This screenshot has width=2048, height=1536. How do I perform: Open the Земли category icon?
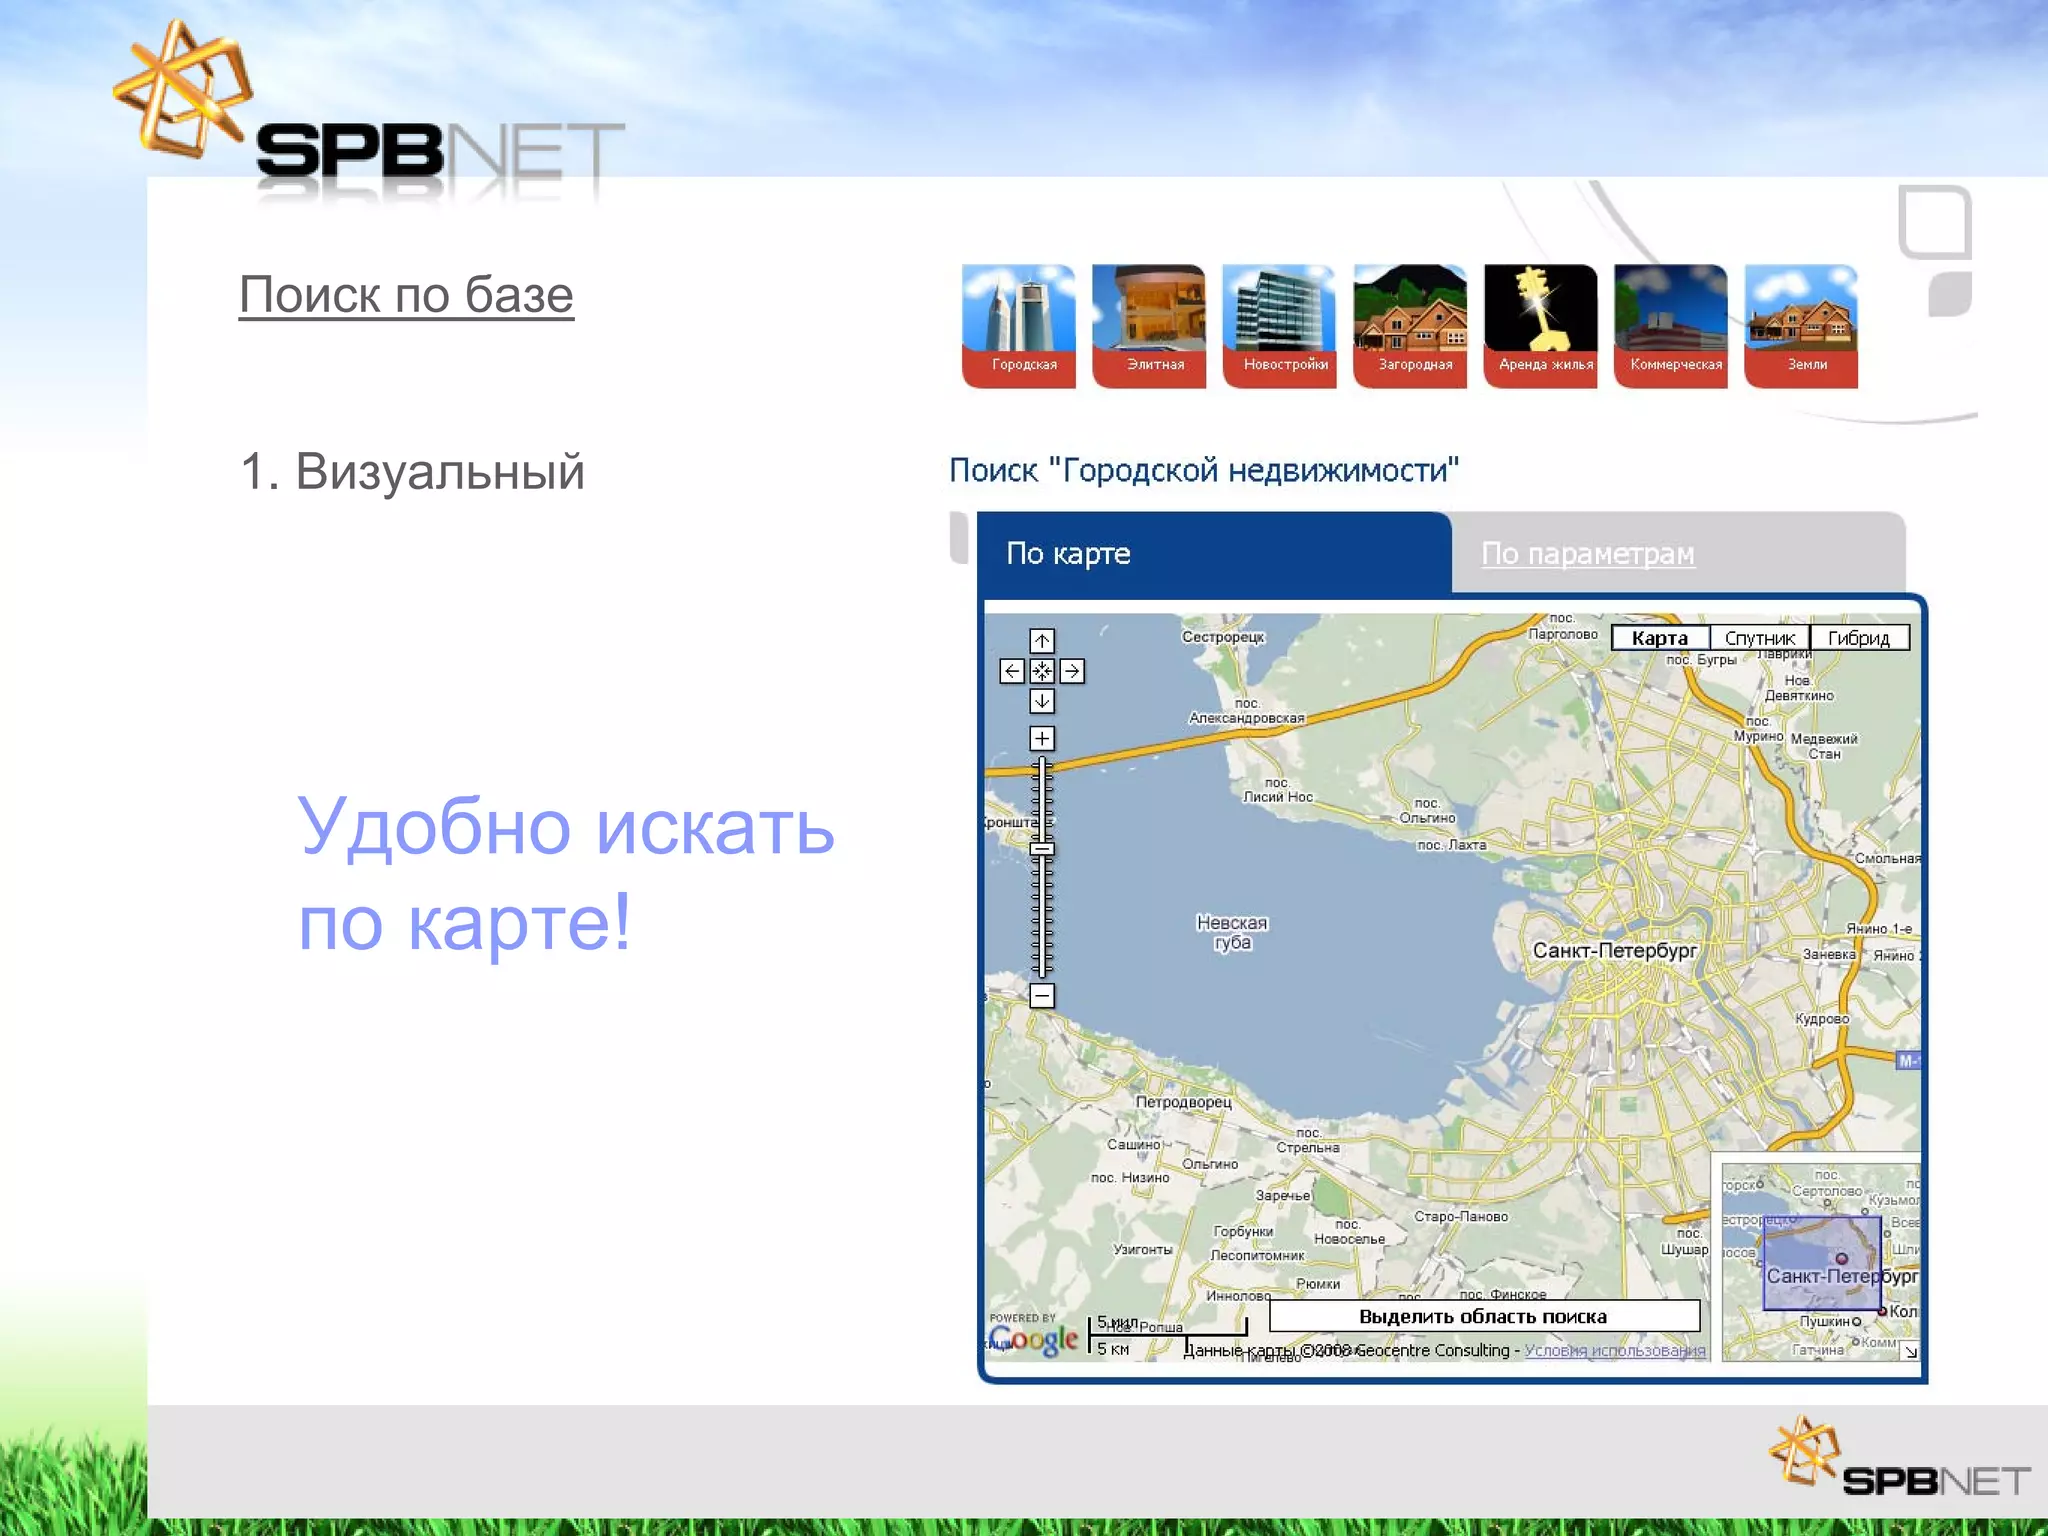[x=1801, y=326]
